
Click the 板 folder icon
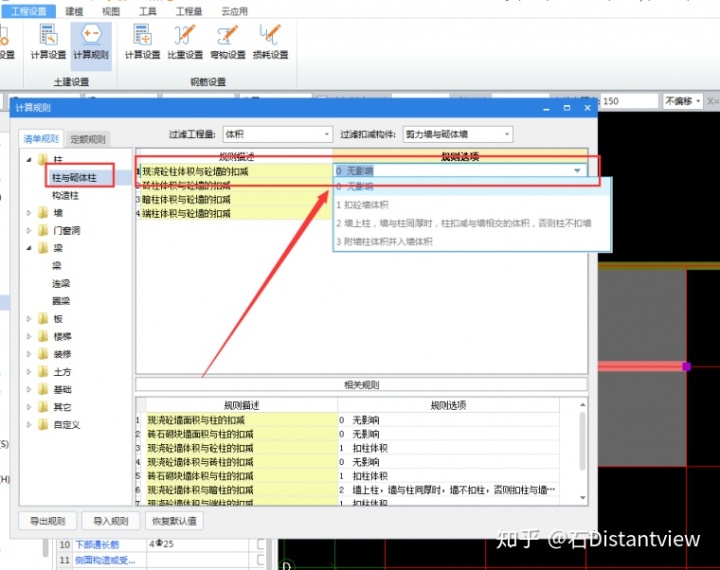pos(43,318)
